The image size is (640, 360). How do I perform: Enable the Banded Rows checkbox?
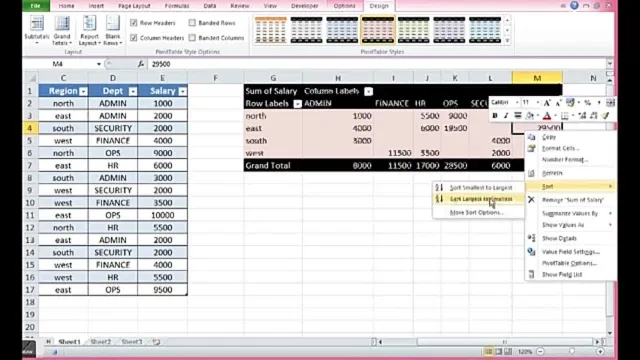point(192,23)
